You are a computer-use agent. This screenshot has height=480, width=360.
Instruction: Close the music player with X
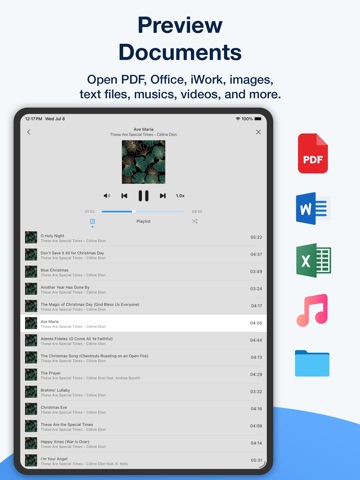click(x=258, y=132)
